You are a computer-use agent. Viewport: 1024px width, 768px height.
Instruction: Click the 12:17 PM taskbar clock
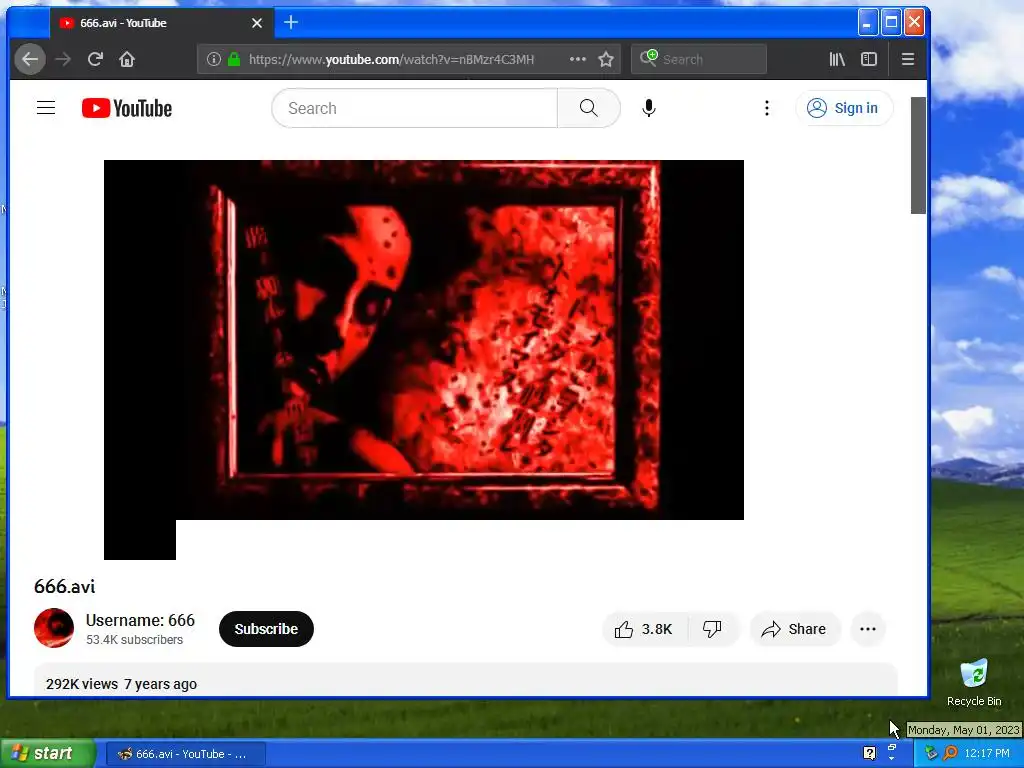pyautogui.click(x=987, y=754)
